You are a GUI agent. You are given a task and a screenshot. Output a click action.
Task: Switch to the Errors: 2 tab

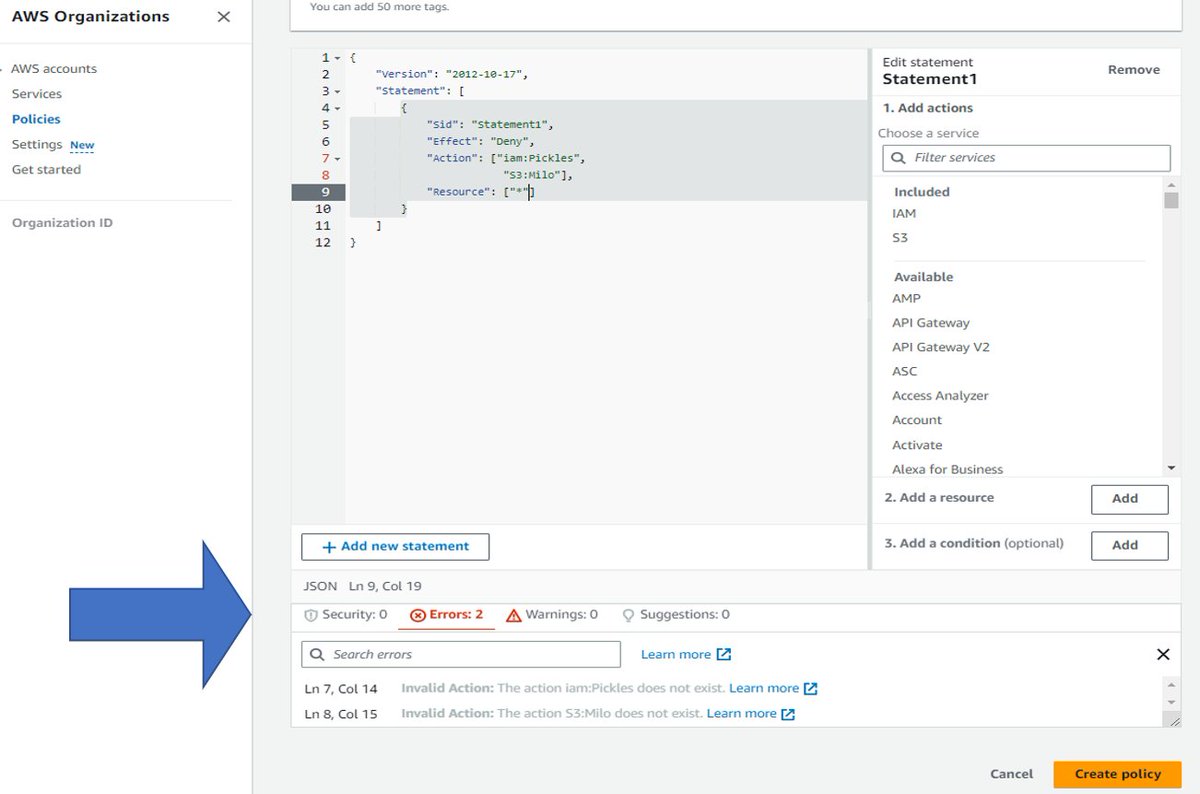[x=447, y=615]
